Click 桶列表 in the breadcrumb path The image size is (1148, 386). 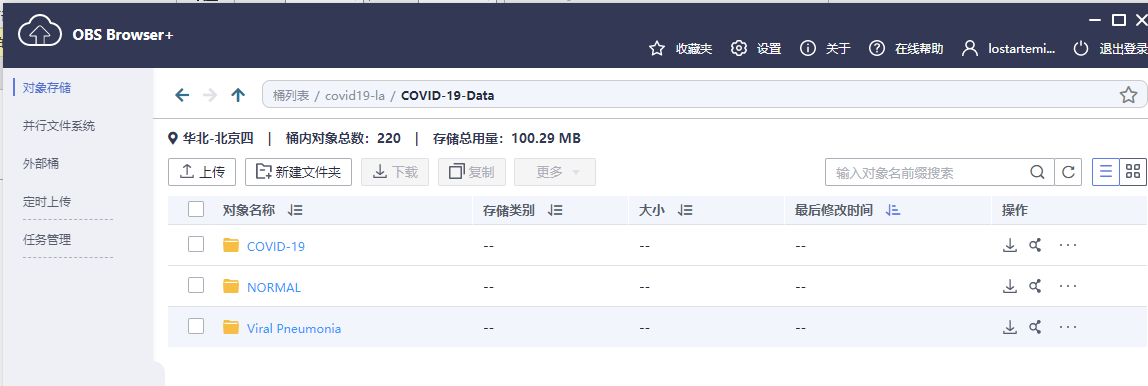click(291, 95)
